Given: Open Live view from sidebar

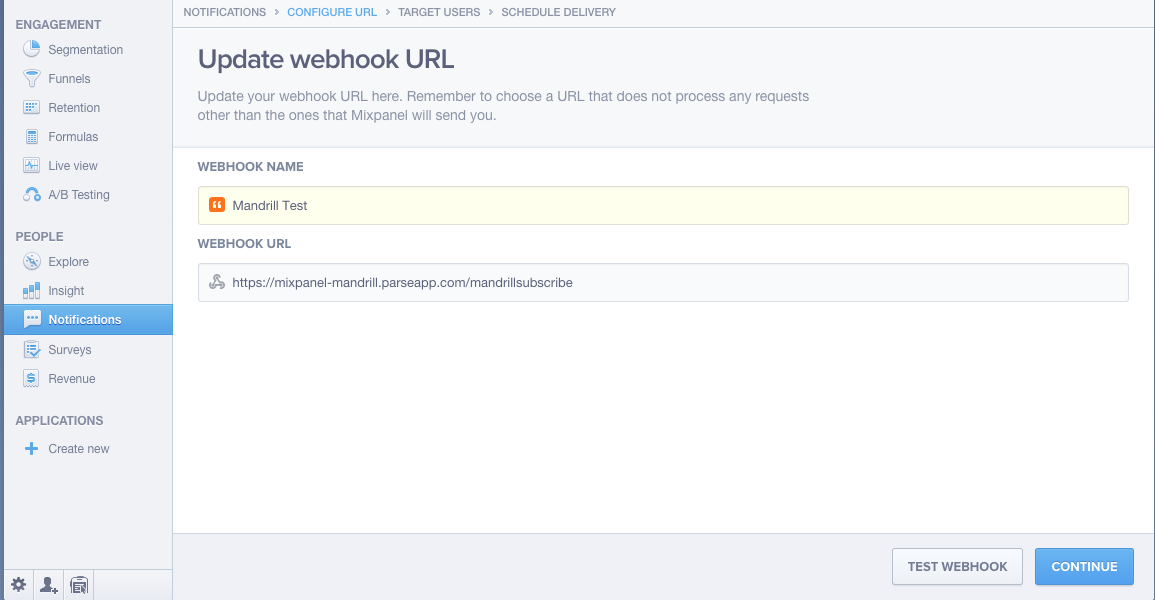Looking at the screenshot, I should click(x=73, y=166).
